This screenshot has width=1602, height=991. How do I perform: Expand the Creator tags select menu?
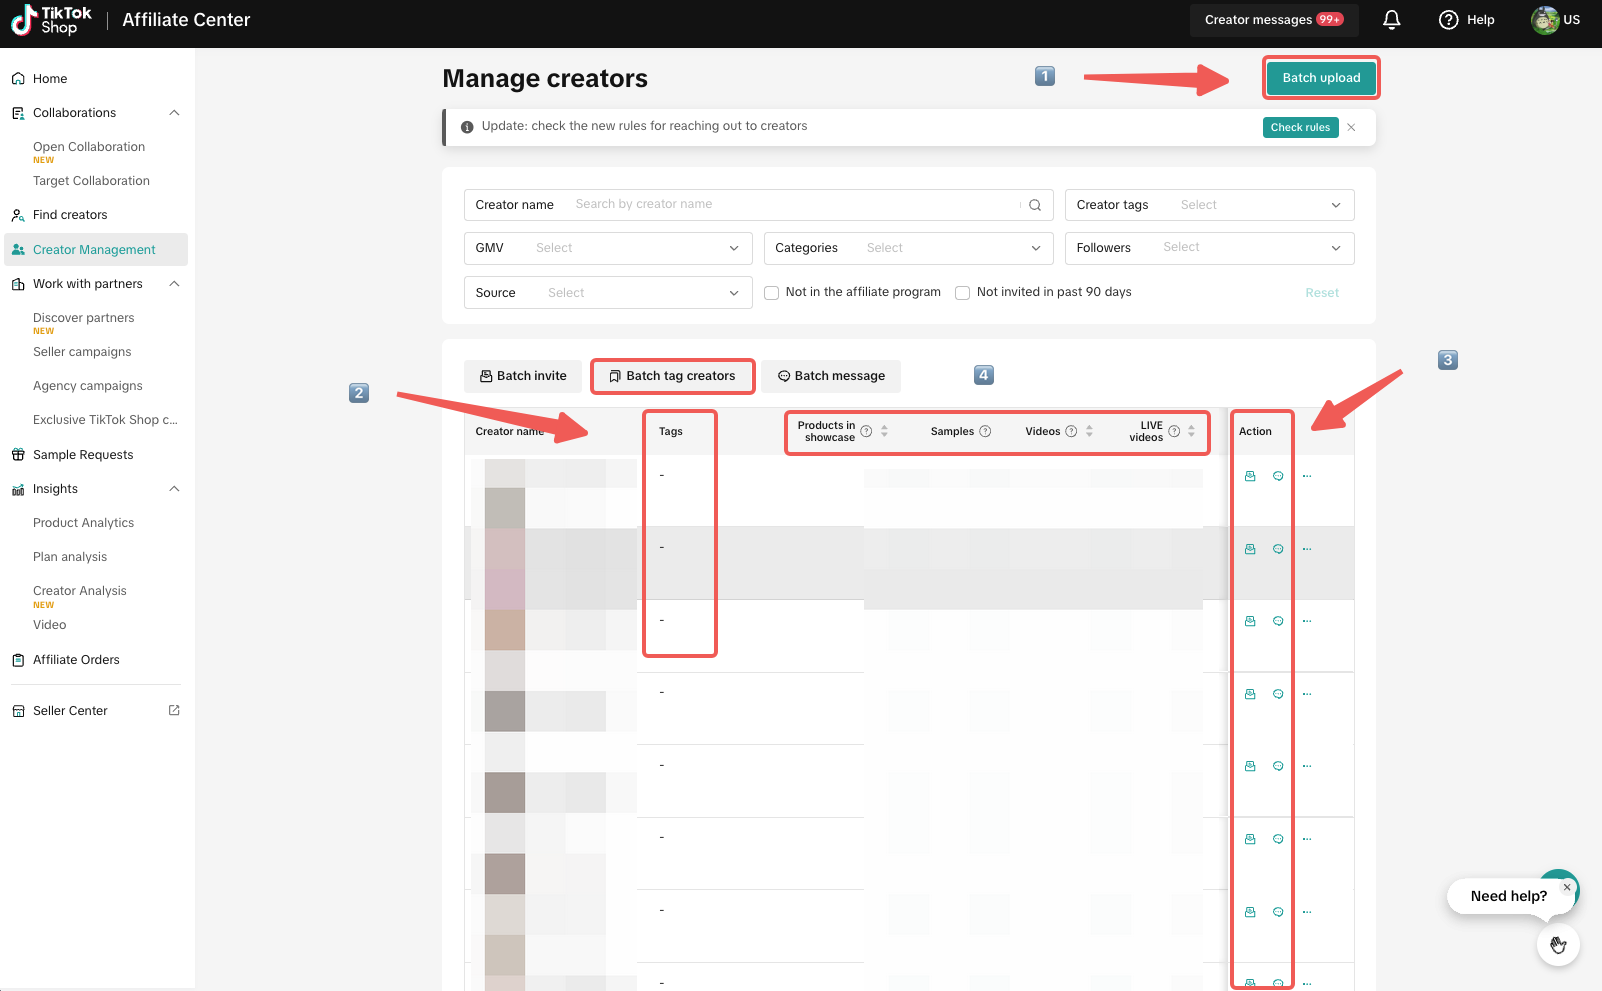1209,205
